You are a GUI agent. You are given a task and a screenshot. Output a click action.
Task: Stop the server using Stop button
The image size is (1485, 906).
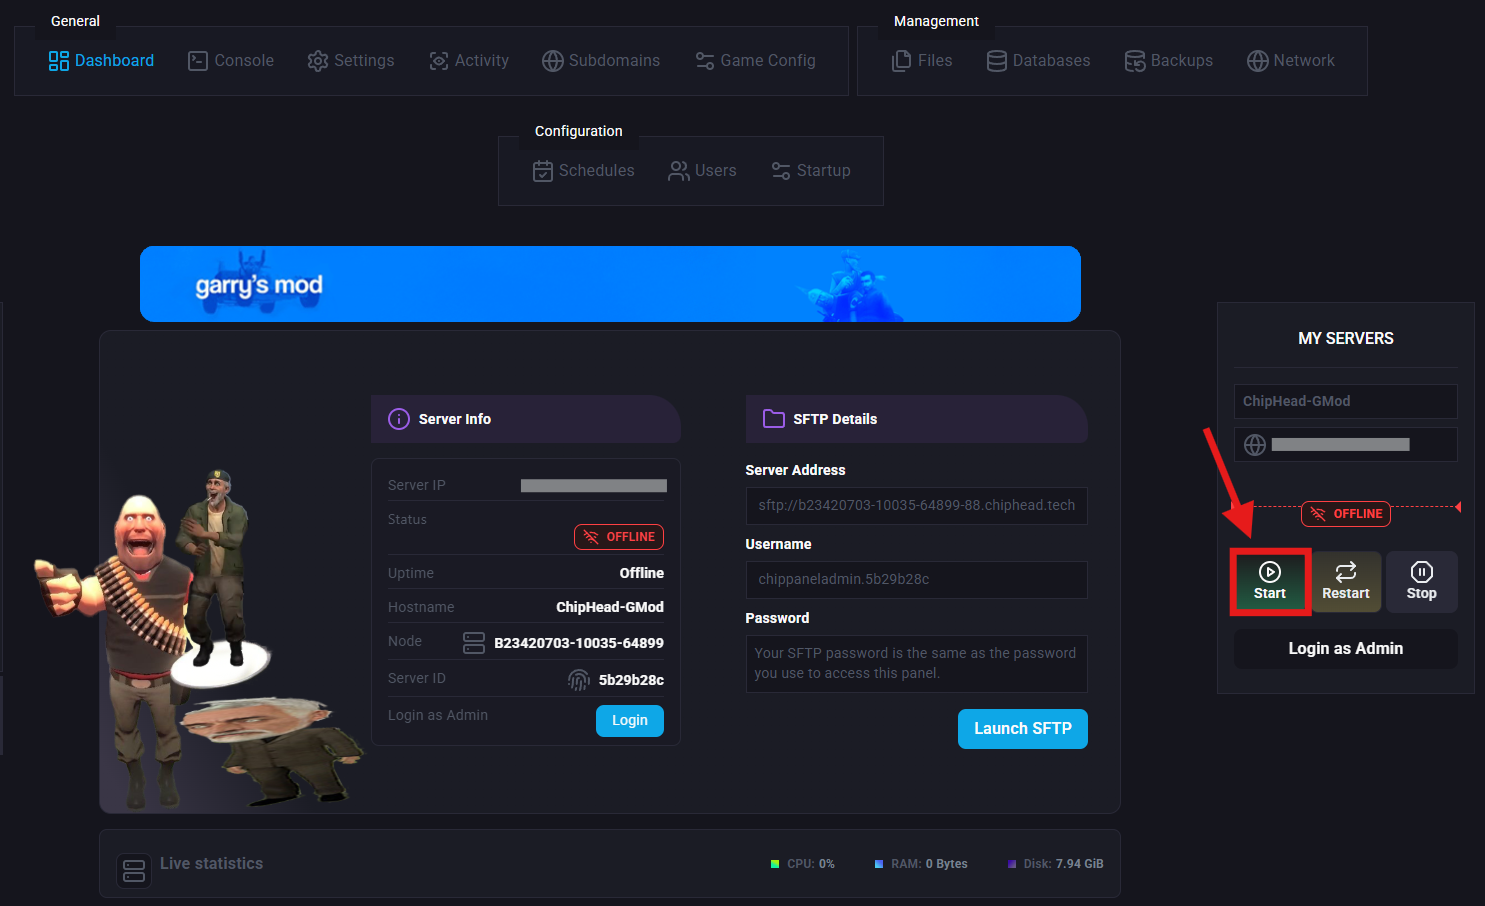click(x=1421, y=581)
